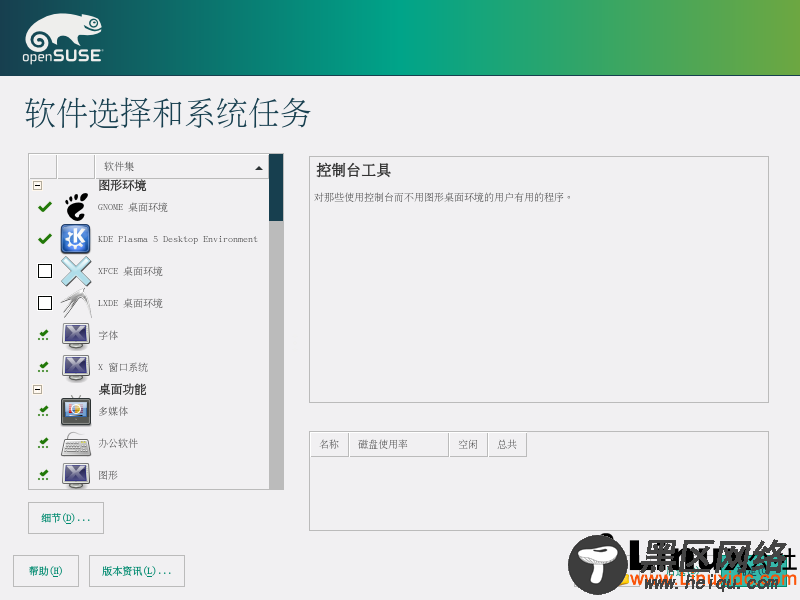Click the 软件集 column sort arrow

point(259,168)
